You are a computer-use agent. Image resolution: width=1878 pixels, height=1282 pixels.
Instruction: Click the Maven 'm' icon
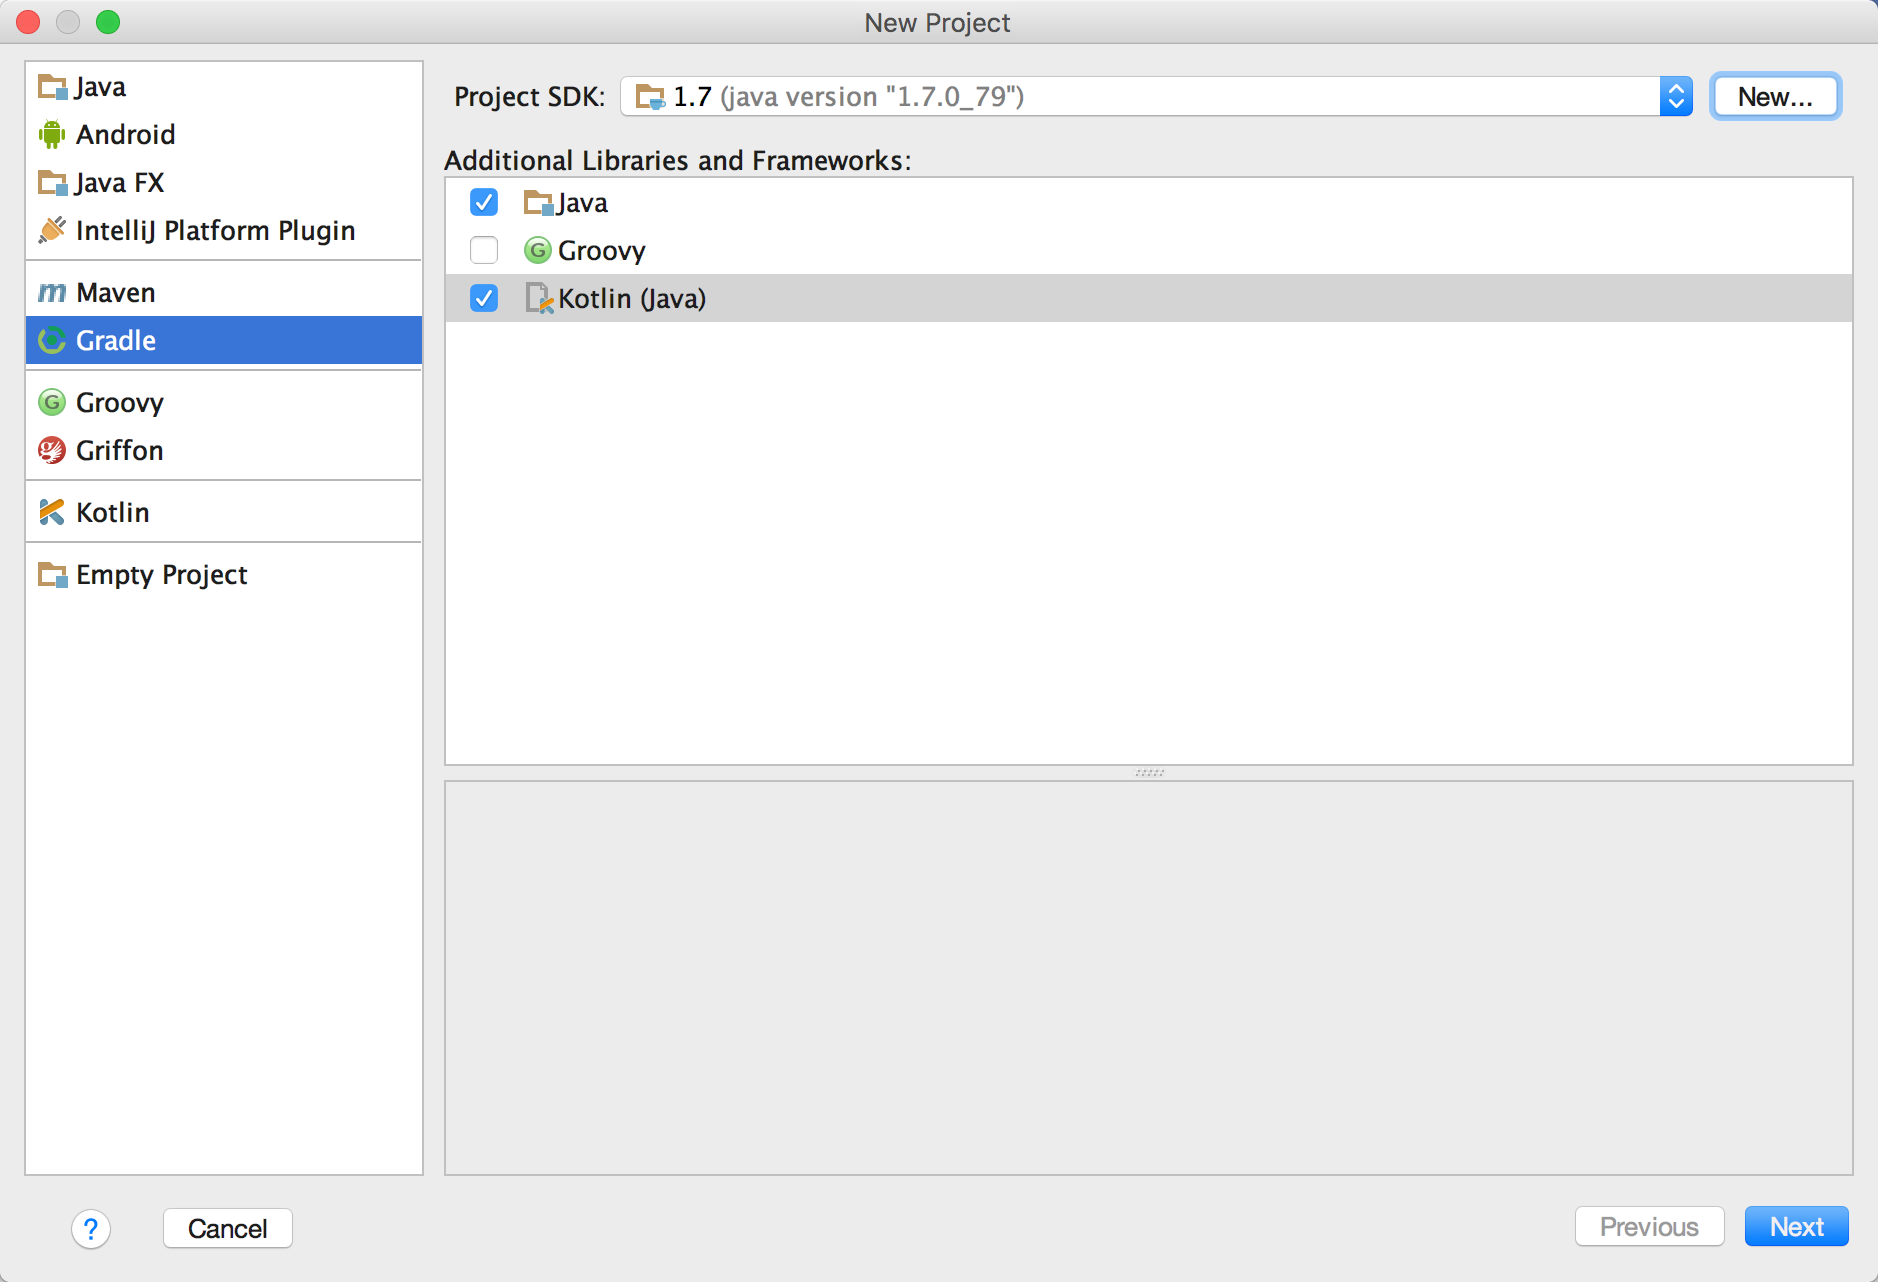(52, 293)
